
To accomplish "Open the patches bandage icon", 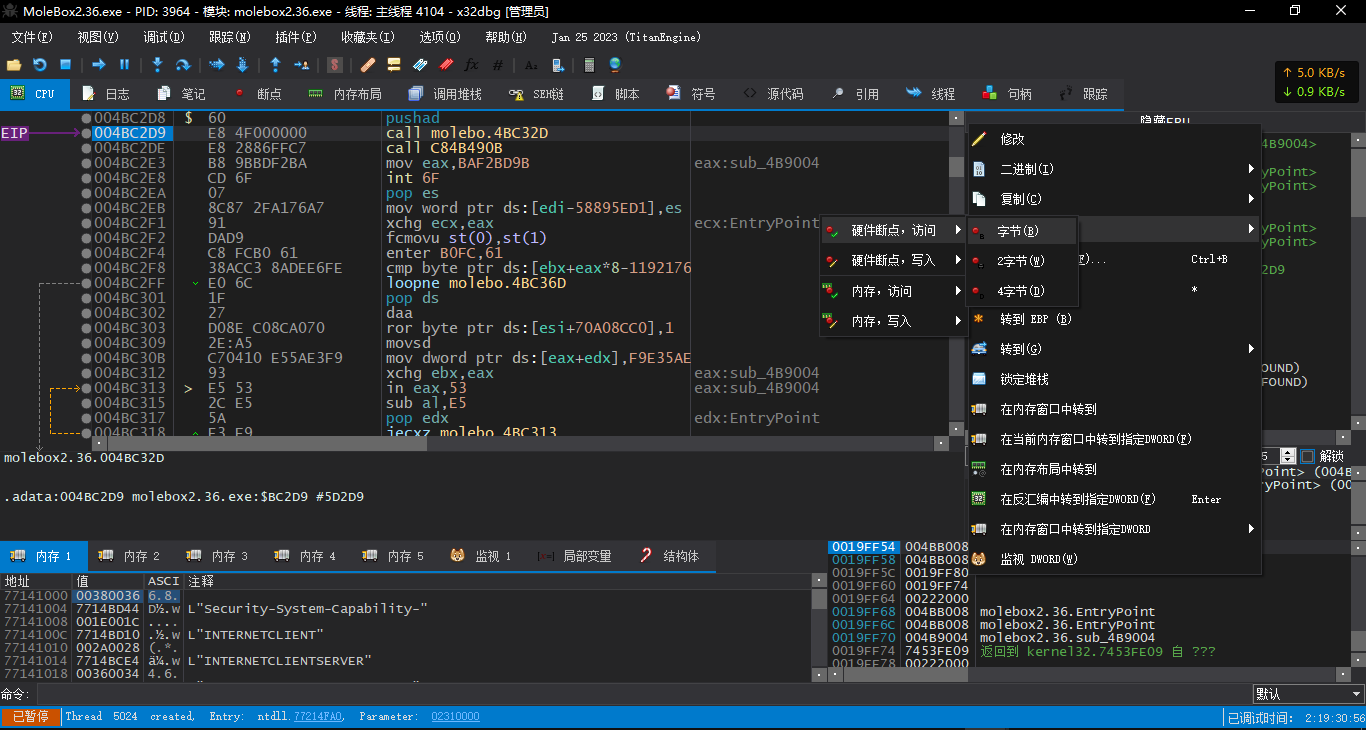I will pyautogui.click(x=368, y=65).
